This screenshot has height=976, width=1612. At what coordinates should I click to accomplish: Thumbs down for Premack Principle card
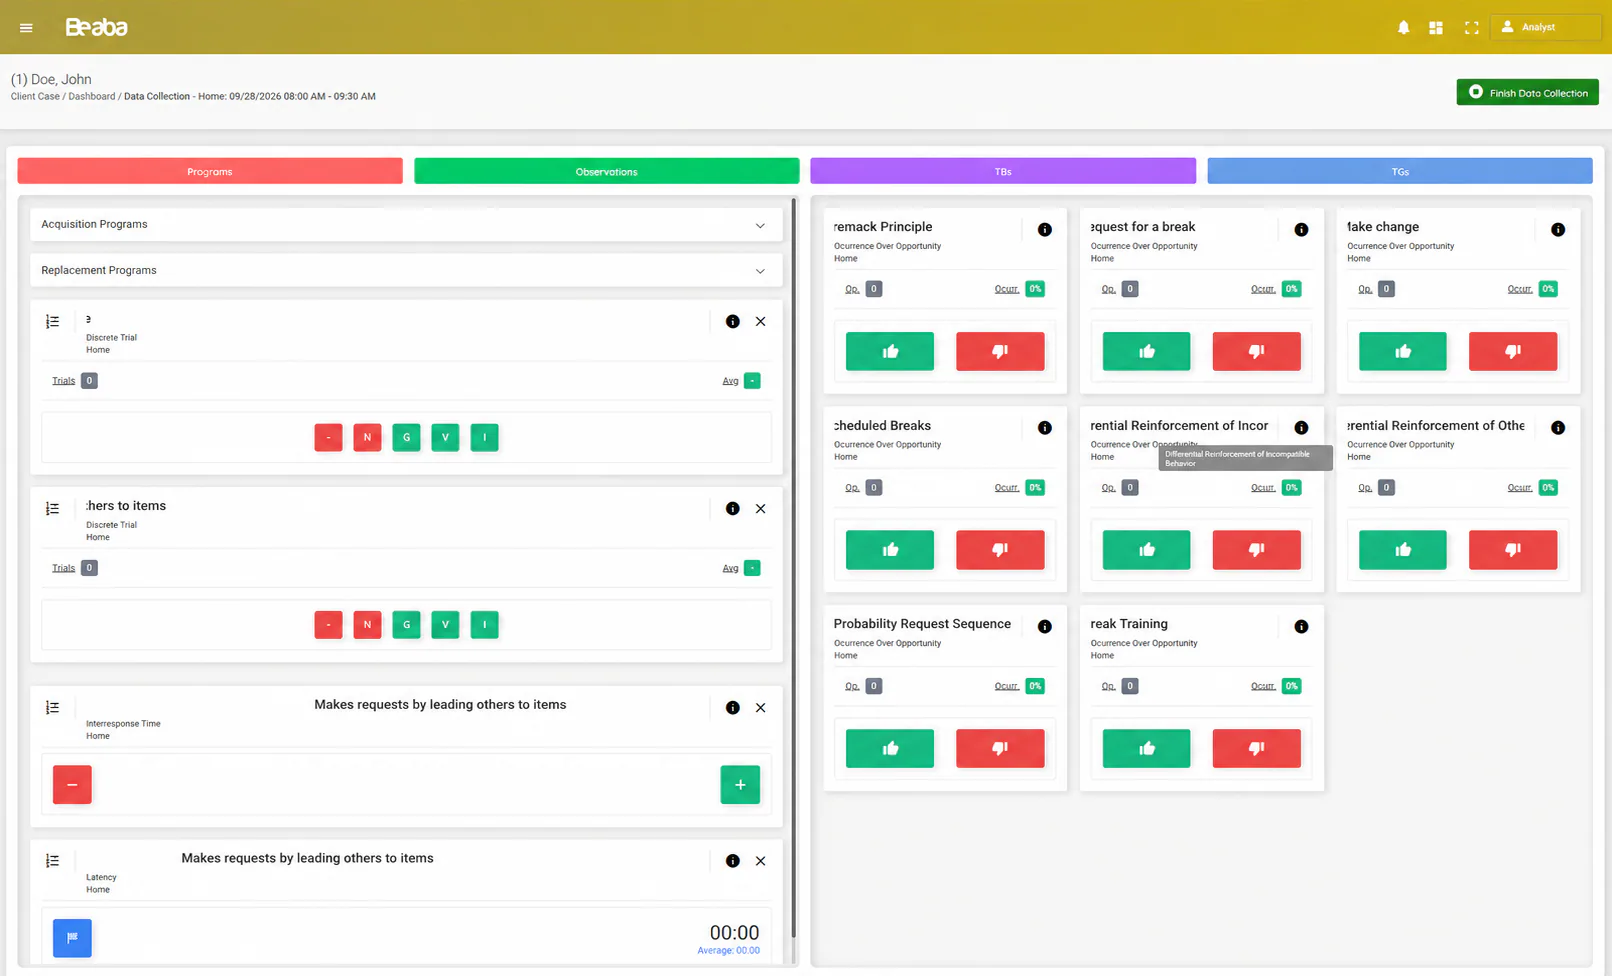point(1000,351)
